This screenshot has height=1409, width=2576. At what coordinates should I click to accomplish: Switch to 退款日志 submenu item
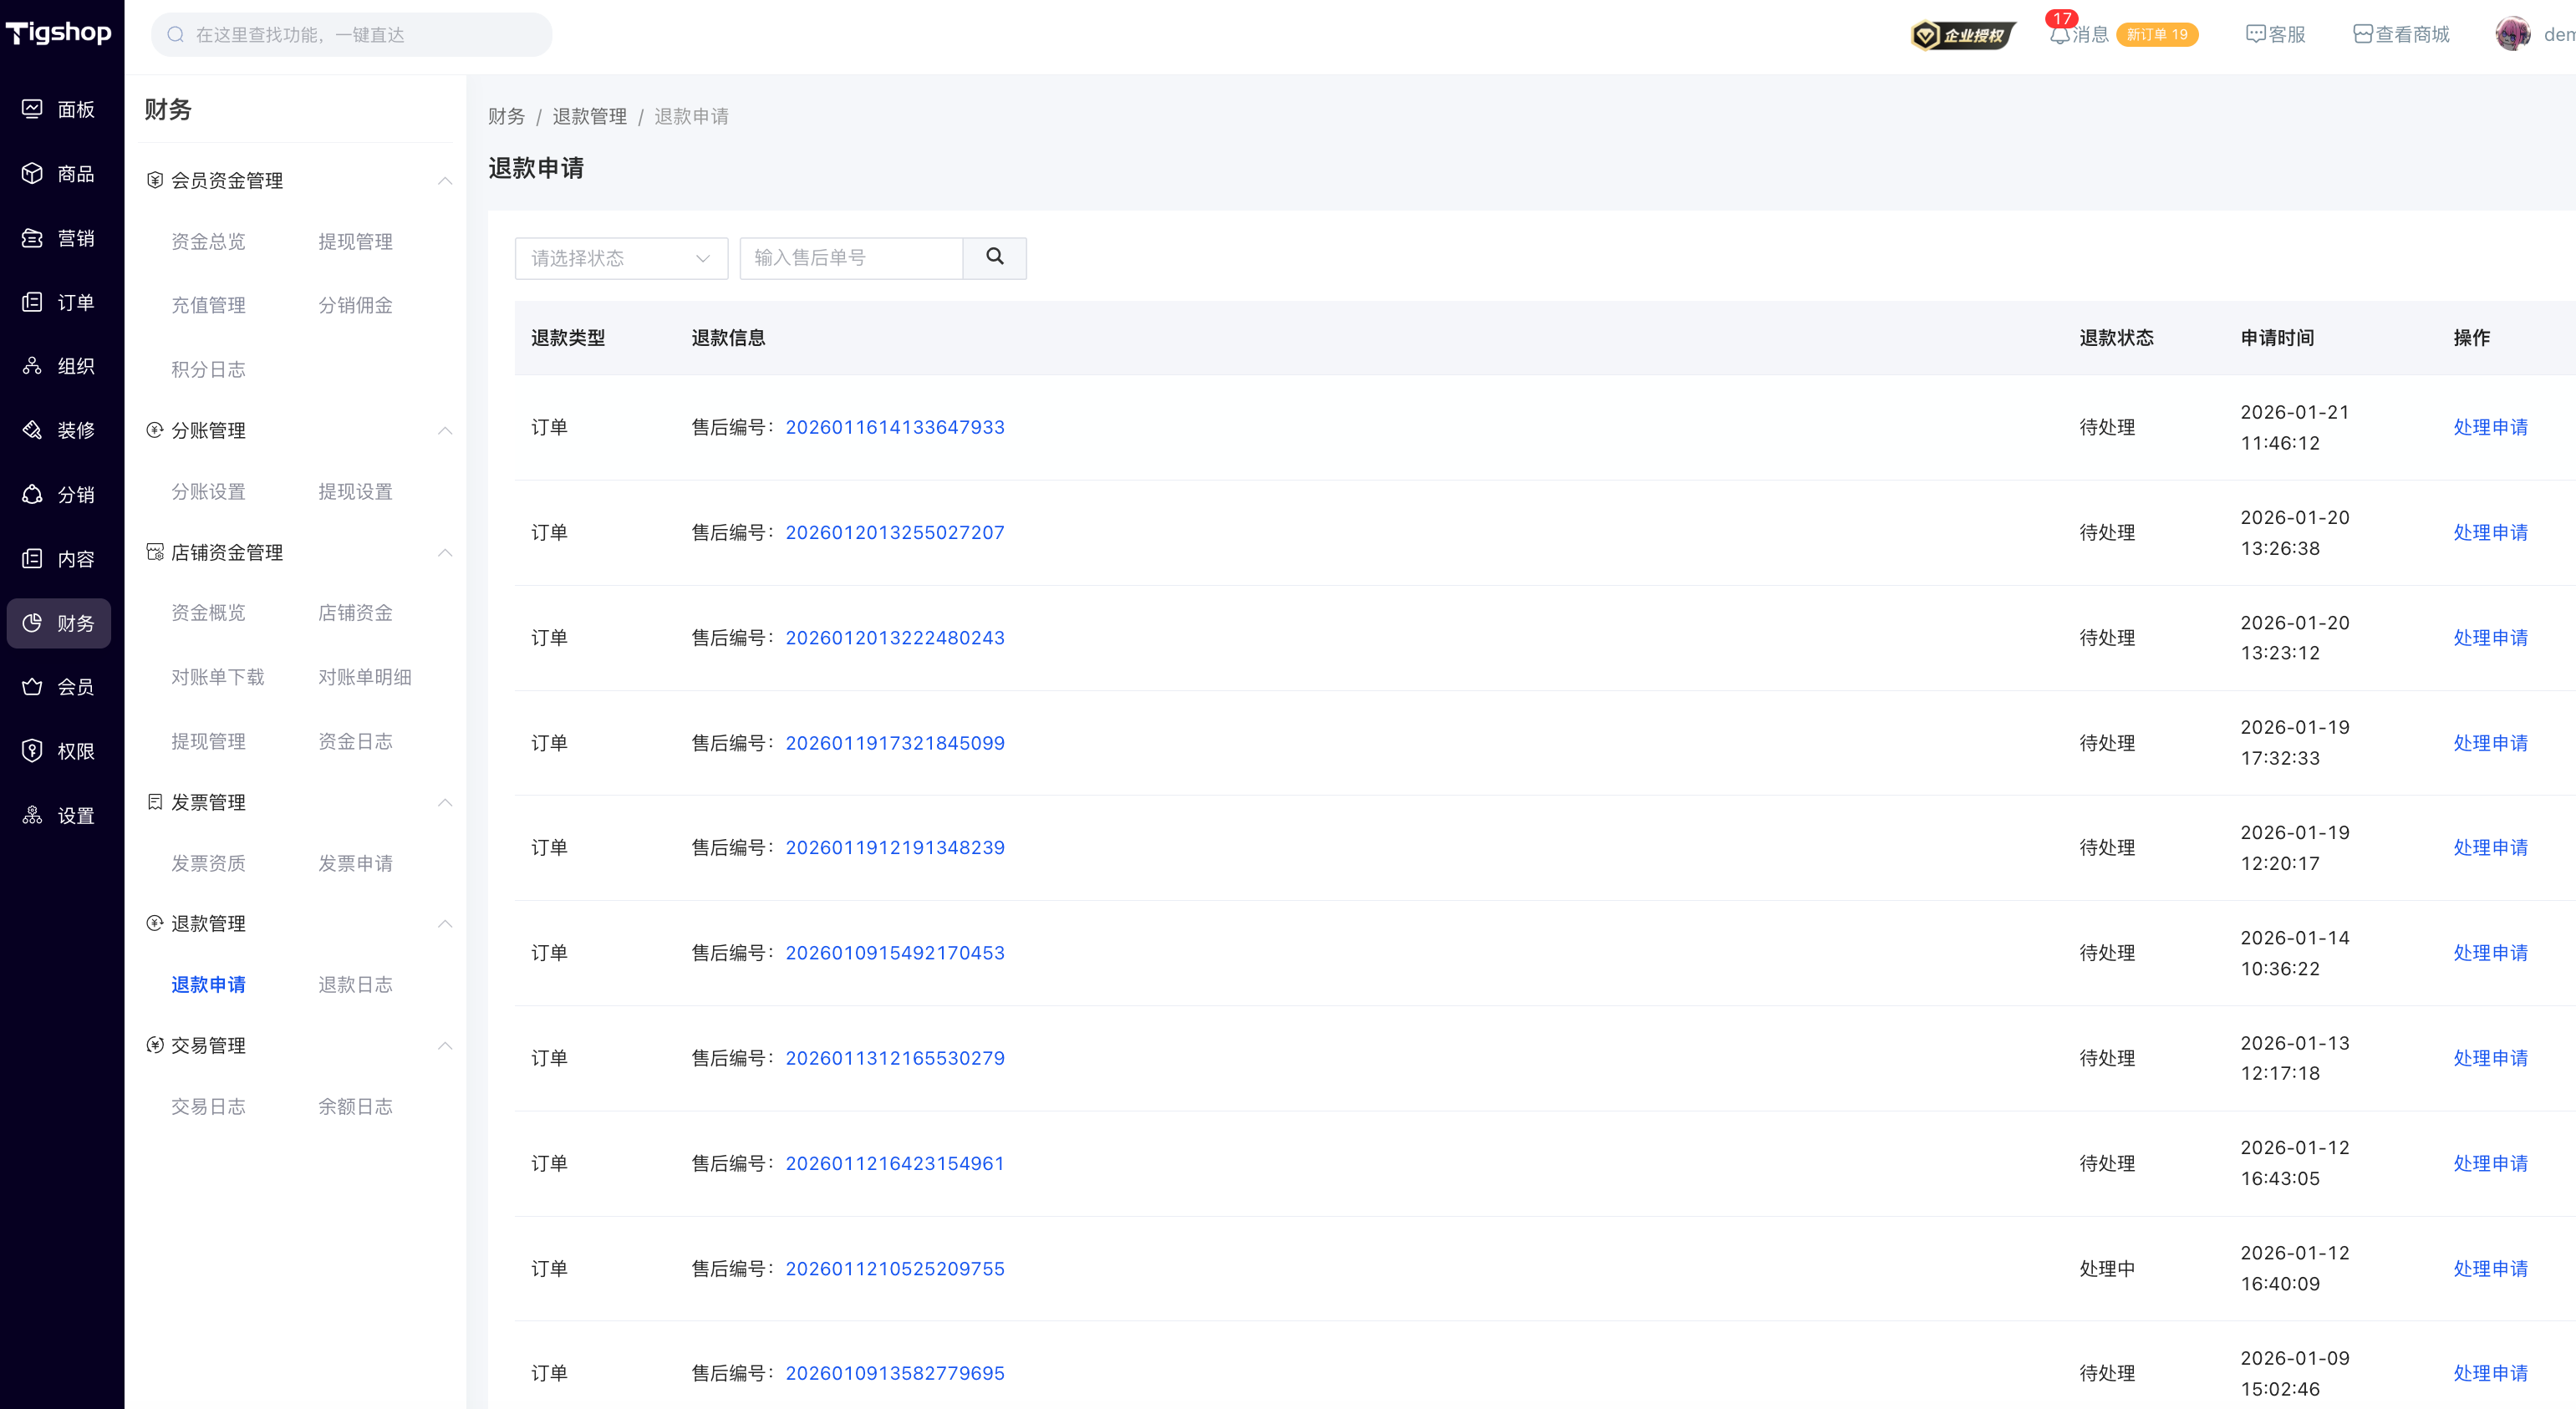(x=355, y=985)
